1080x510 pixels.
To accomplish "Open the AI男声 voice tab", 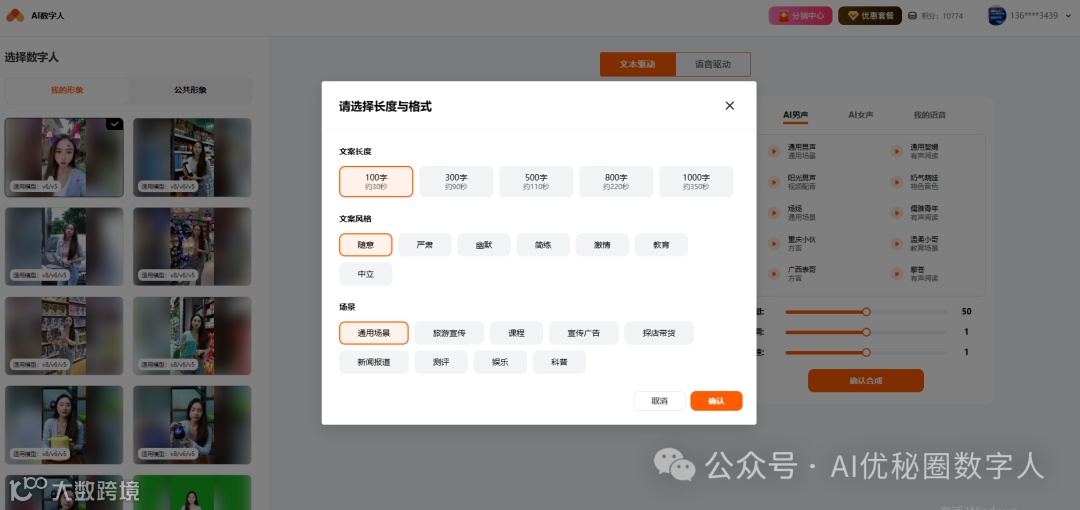I will (x=796, y=115).
